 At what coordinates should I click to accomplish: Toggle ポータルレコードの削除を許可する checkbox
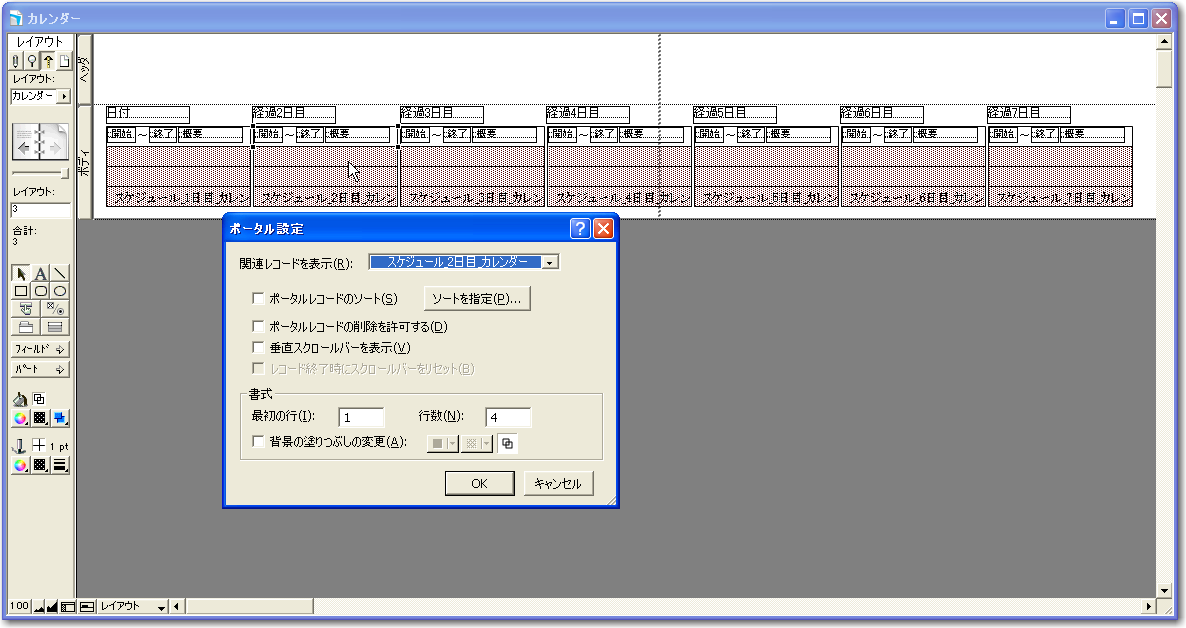(259, 326)
